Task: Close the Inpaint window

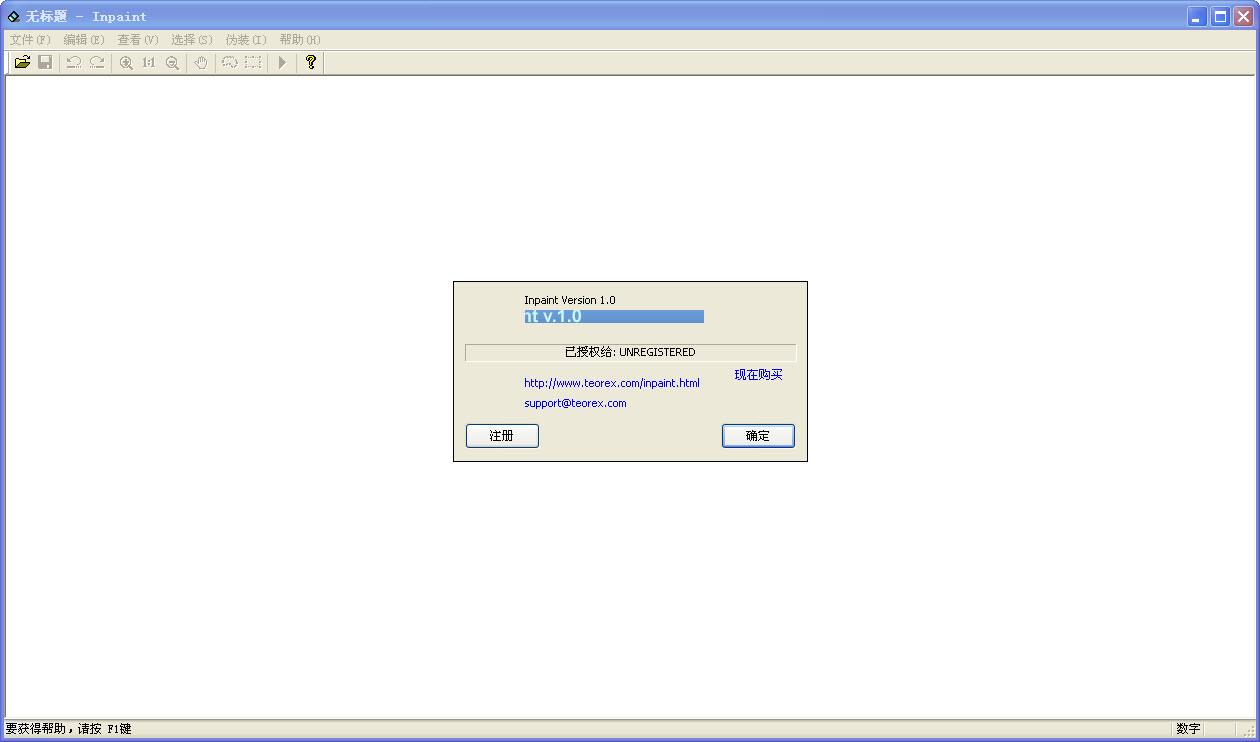Action: pos(1243,16)
